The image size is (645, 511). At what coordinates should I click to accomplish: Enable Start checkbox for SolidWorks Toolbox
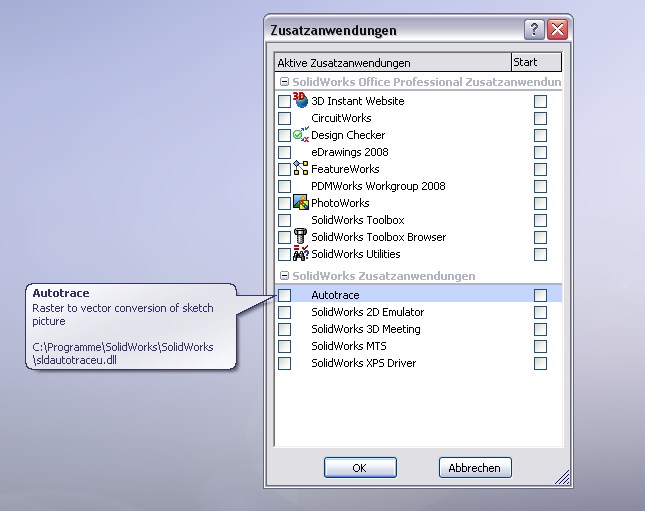pos(540,221)
